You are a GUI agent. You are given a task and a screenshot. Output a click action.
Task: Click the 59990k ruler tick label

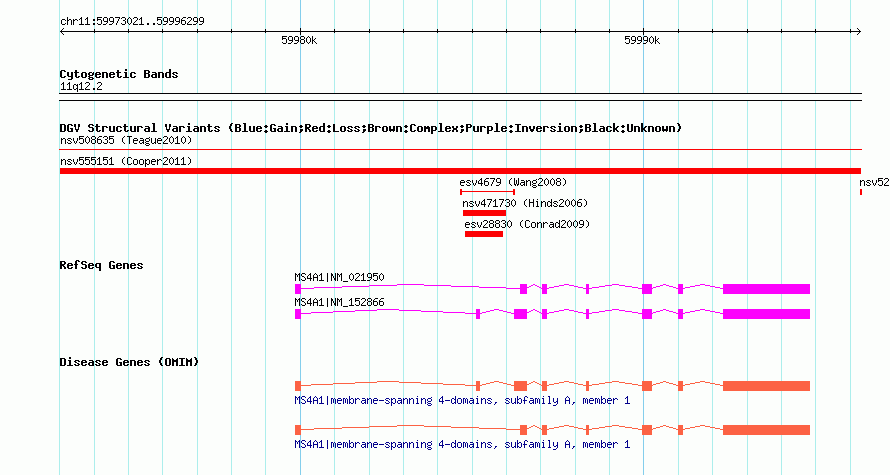pyautogui.click(x=642, y=41)
